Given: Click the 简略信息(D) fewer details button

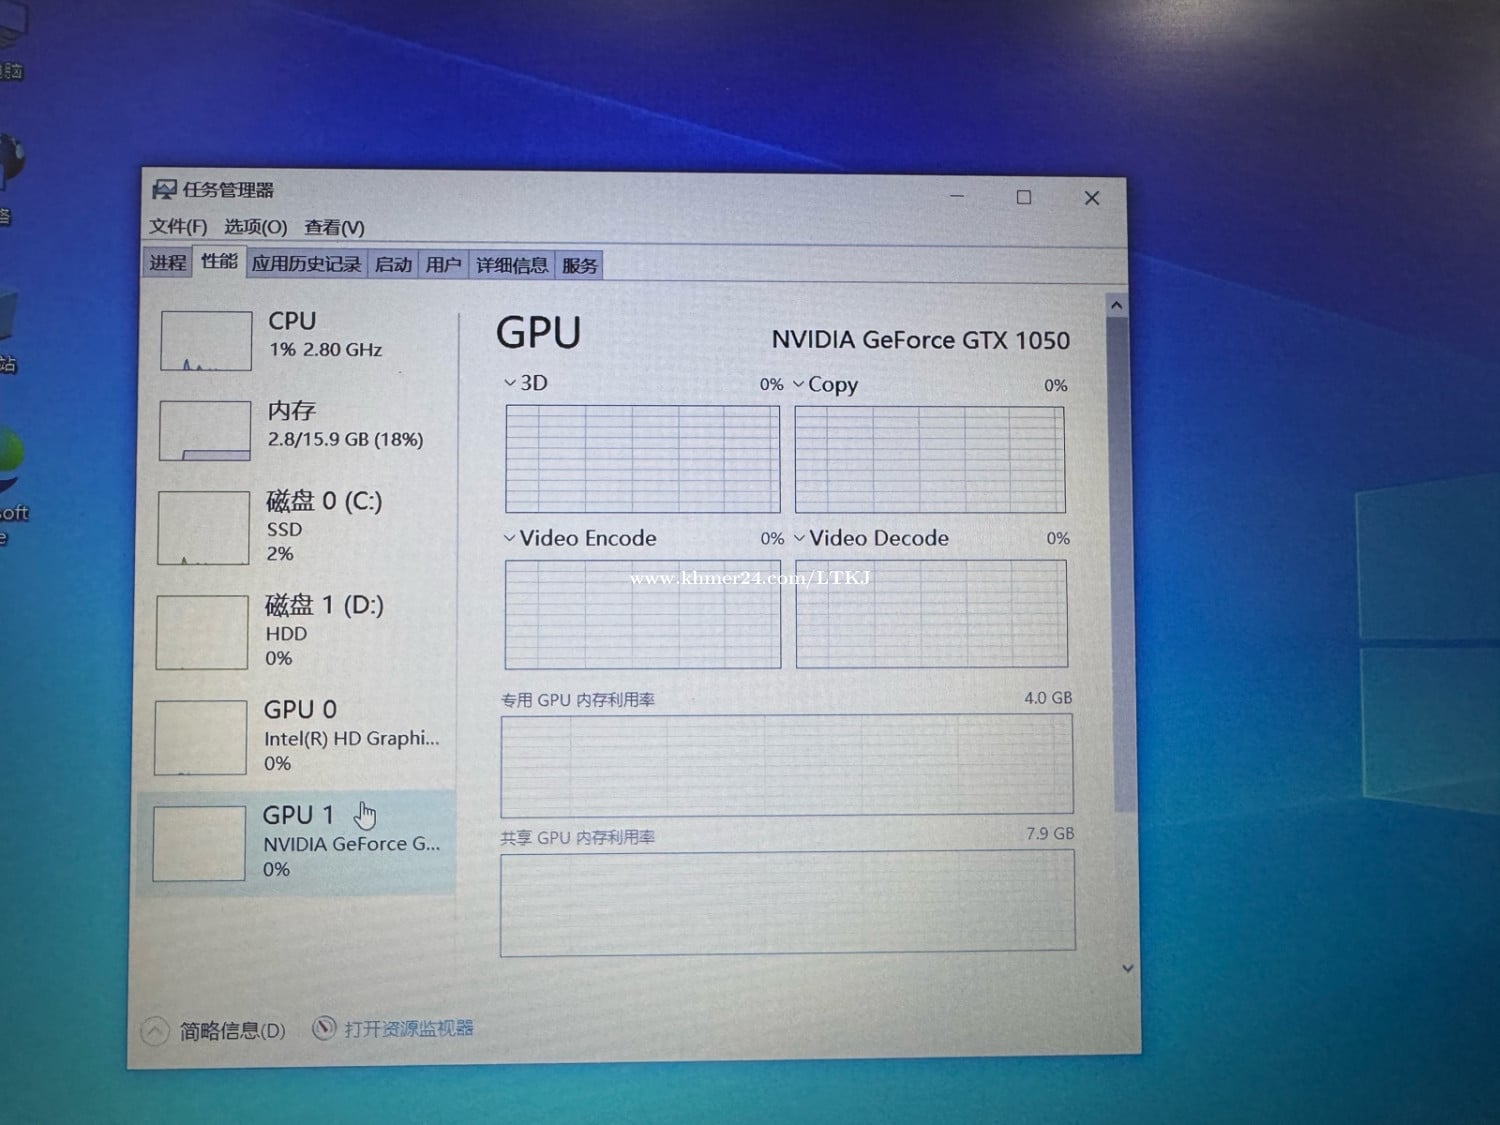Looking at the screenshot, I should pyautogui.click(x=213, y=1031).
